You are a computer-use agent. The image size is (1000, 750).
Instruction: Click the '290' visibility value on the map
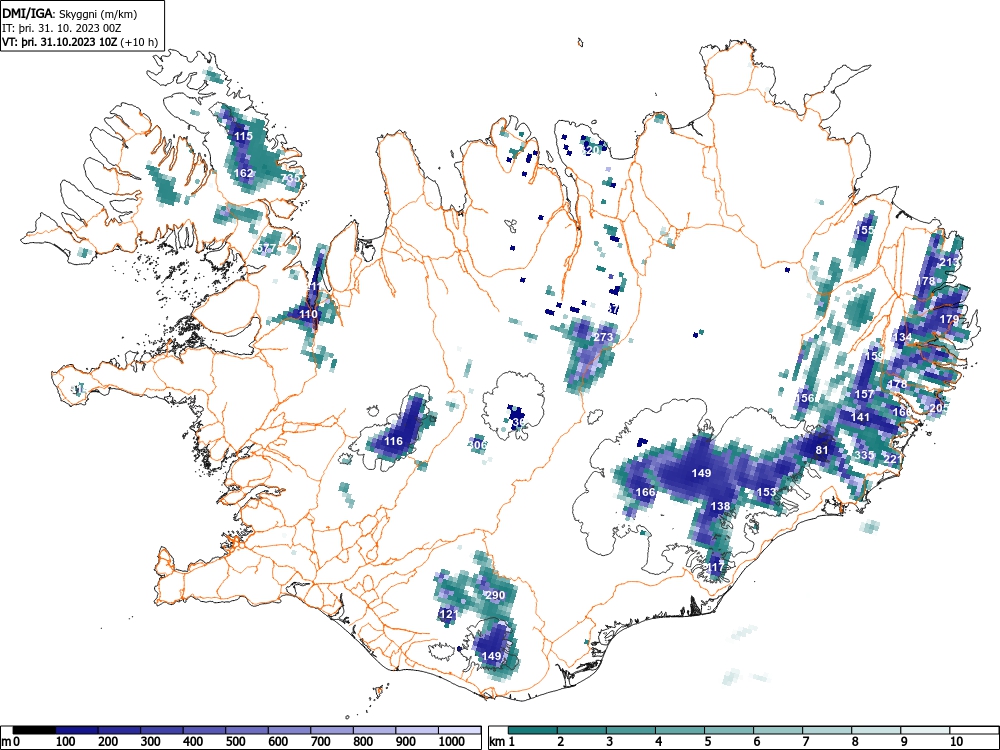click(x=495, y=595)
